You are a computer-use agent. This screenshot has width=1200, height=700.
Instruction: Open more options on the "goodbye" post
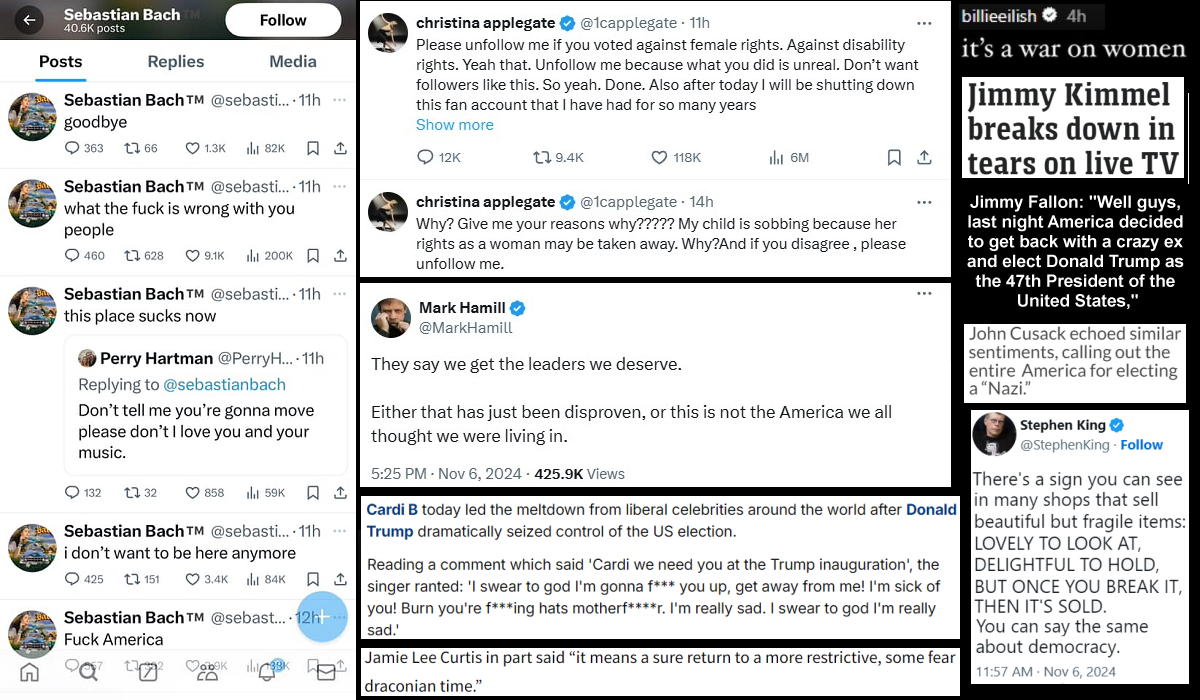[340, 101]
